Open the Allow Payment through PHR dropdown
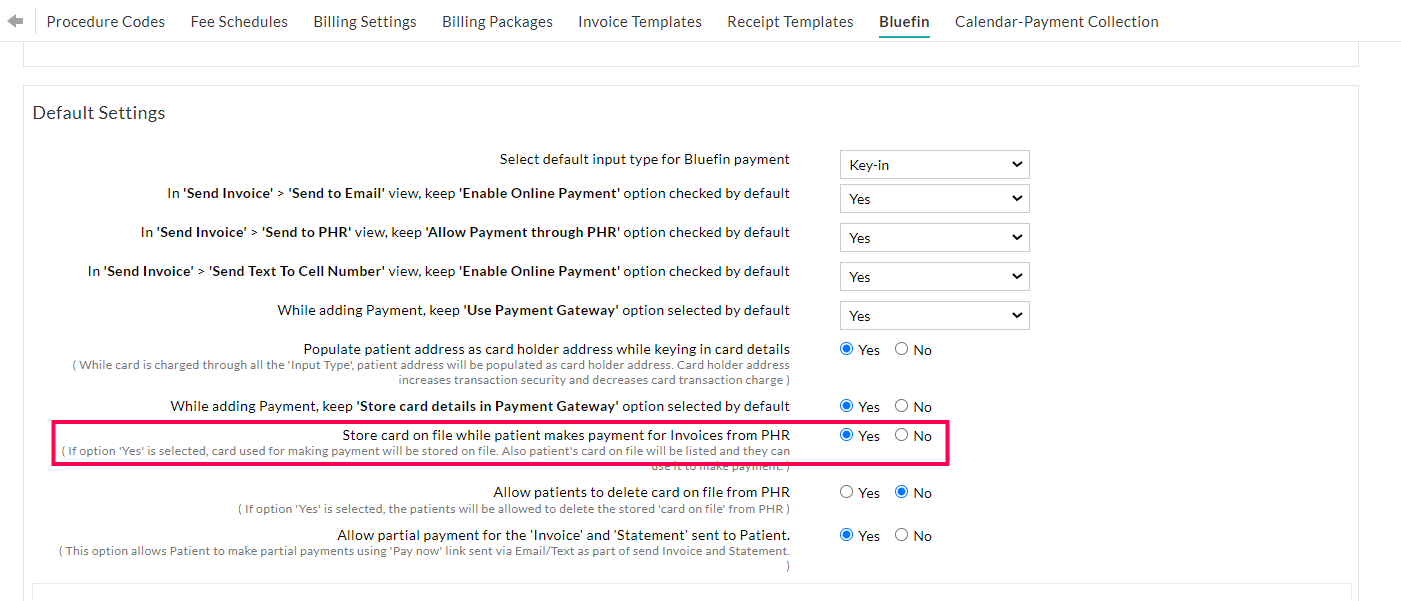The image size is (1401, 601). pos(934,237)
